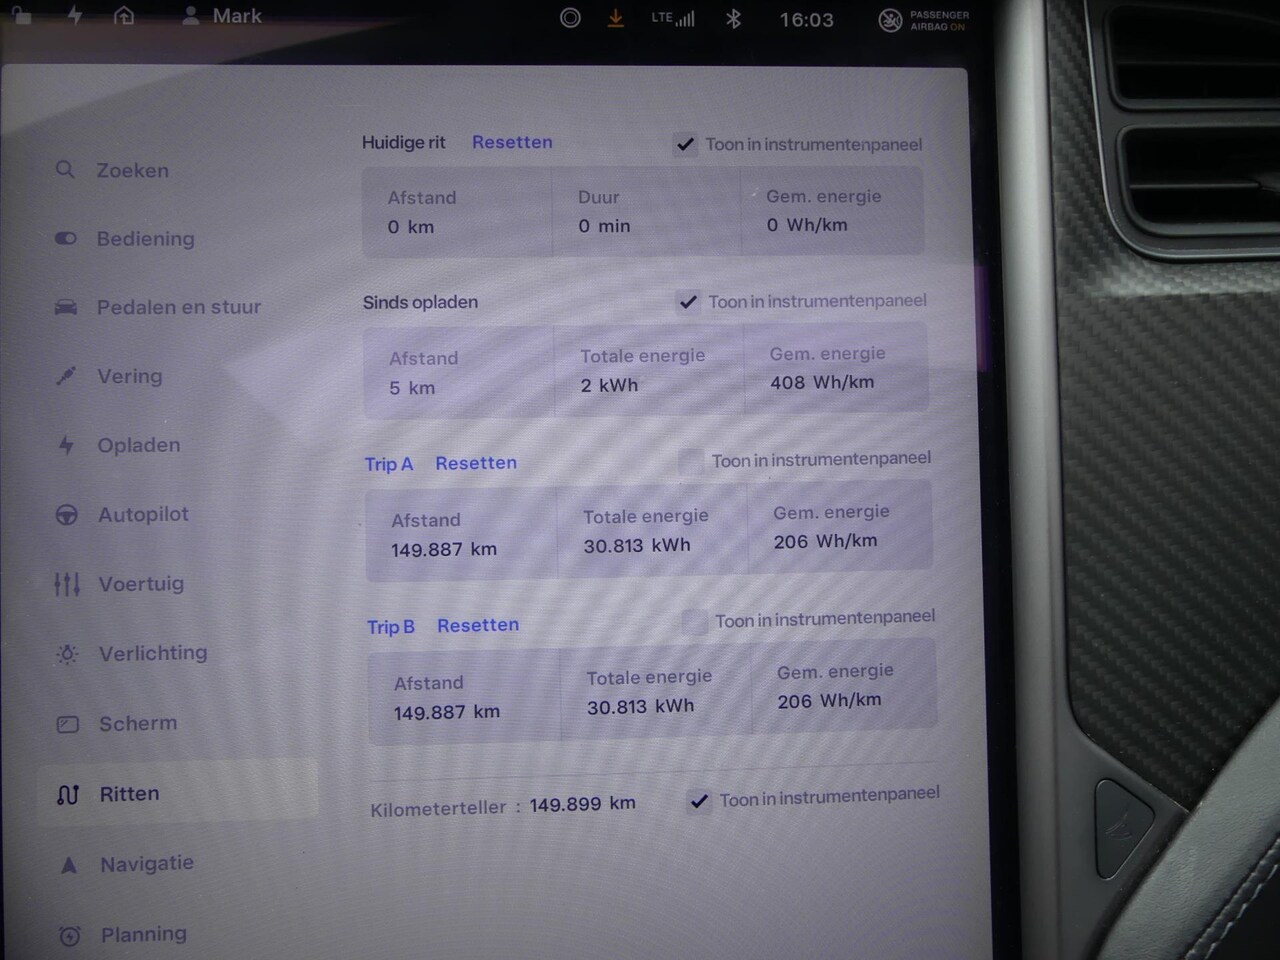Select Kilometerteller 149.899 km reading
1280x960 pixels.
[x=582, y=803]
